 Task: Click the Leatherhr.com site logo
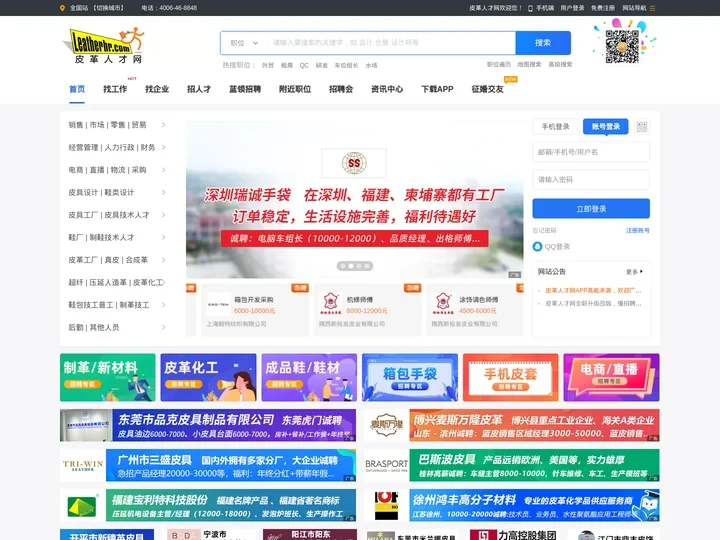(x=103, y=45)
